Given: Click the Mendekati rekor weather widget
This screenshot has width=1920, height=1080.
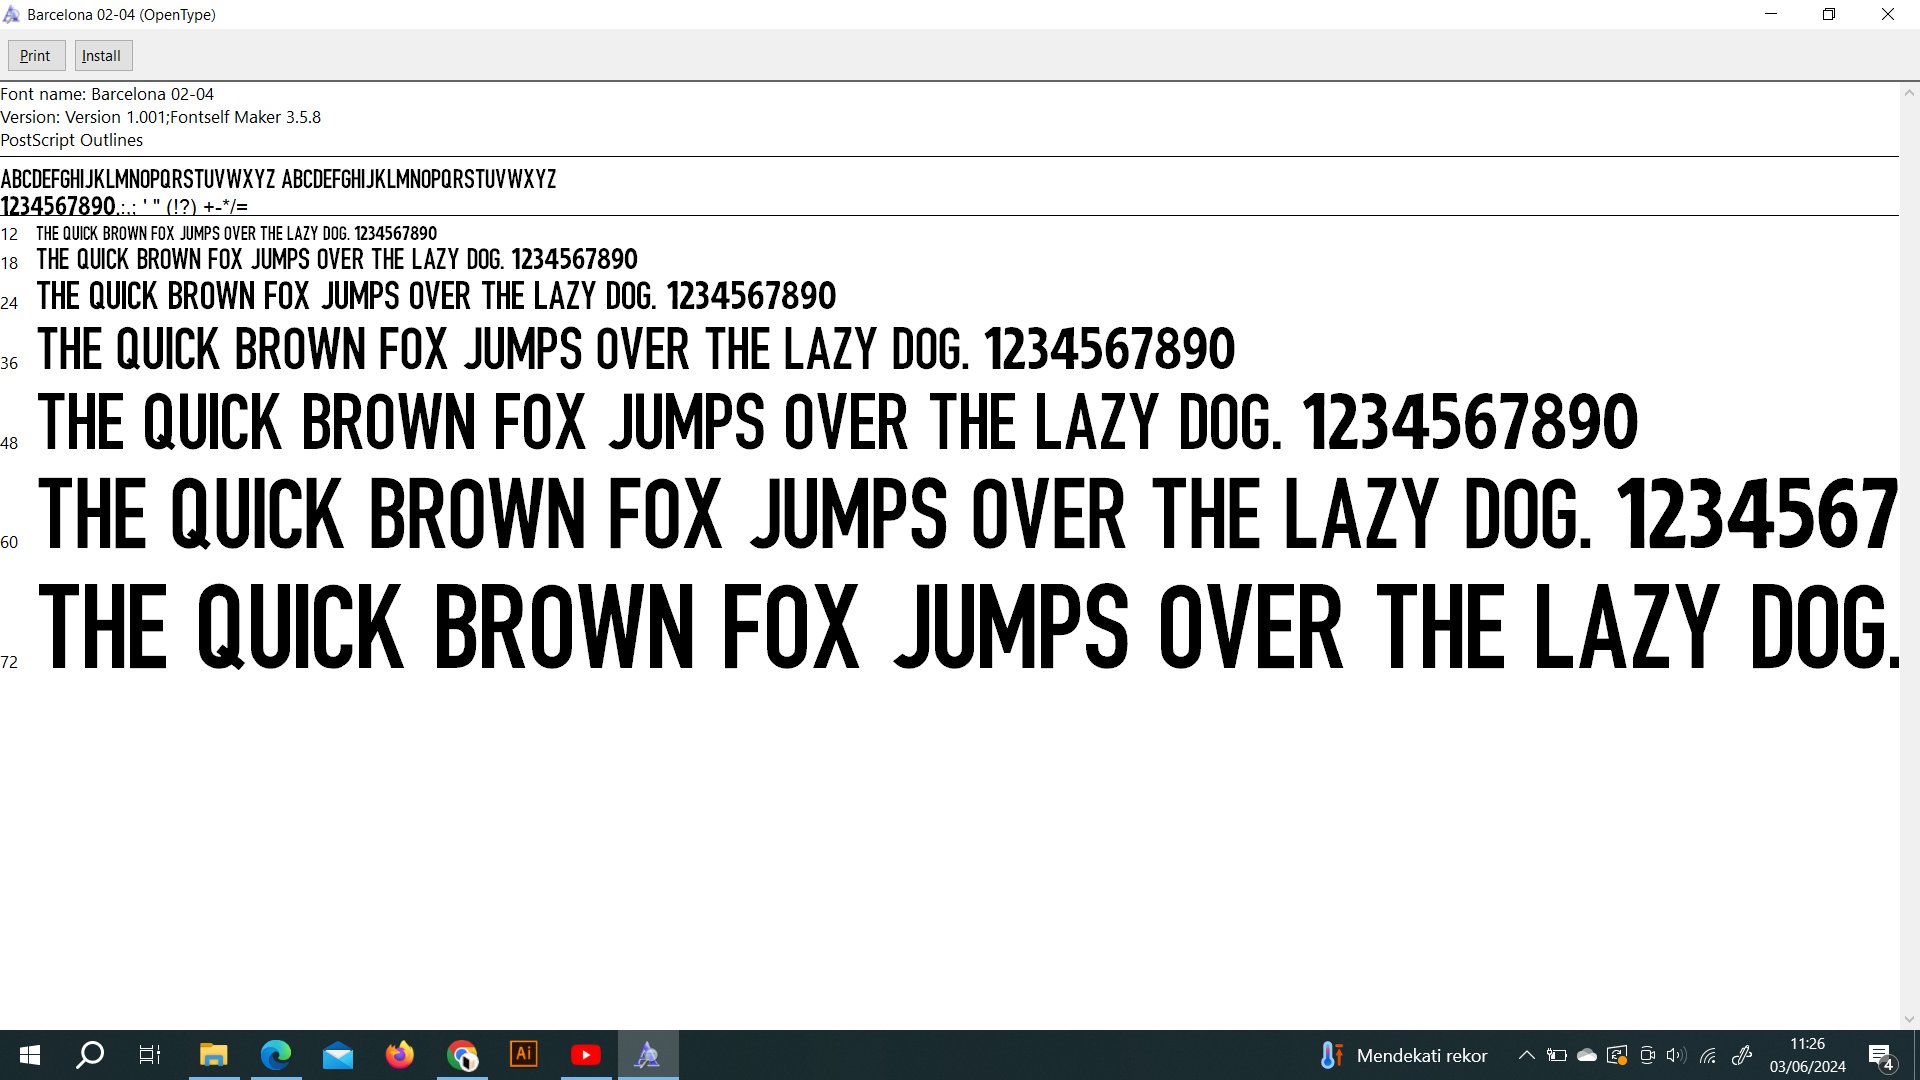Looking at the screenshot, I should [x=1403, y=1055].
